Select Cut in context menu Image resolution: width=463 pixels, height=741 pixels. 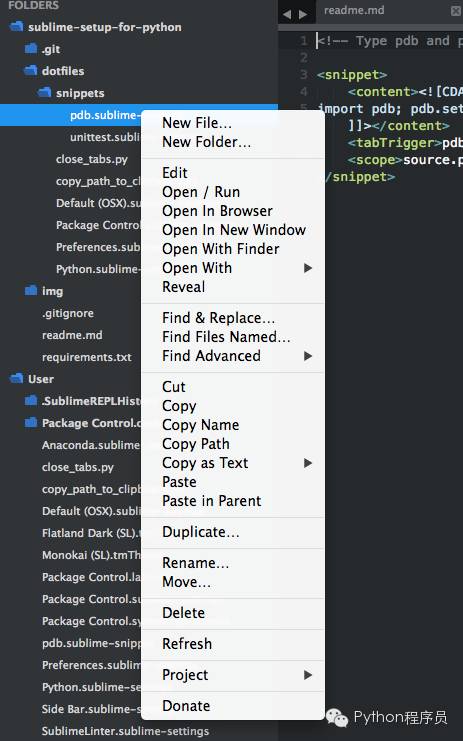tap(174, 387)
